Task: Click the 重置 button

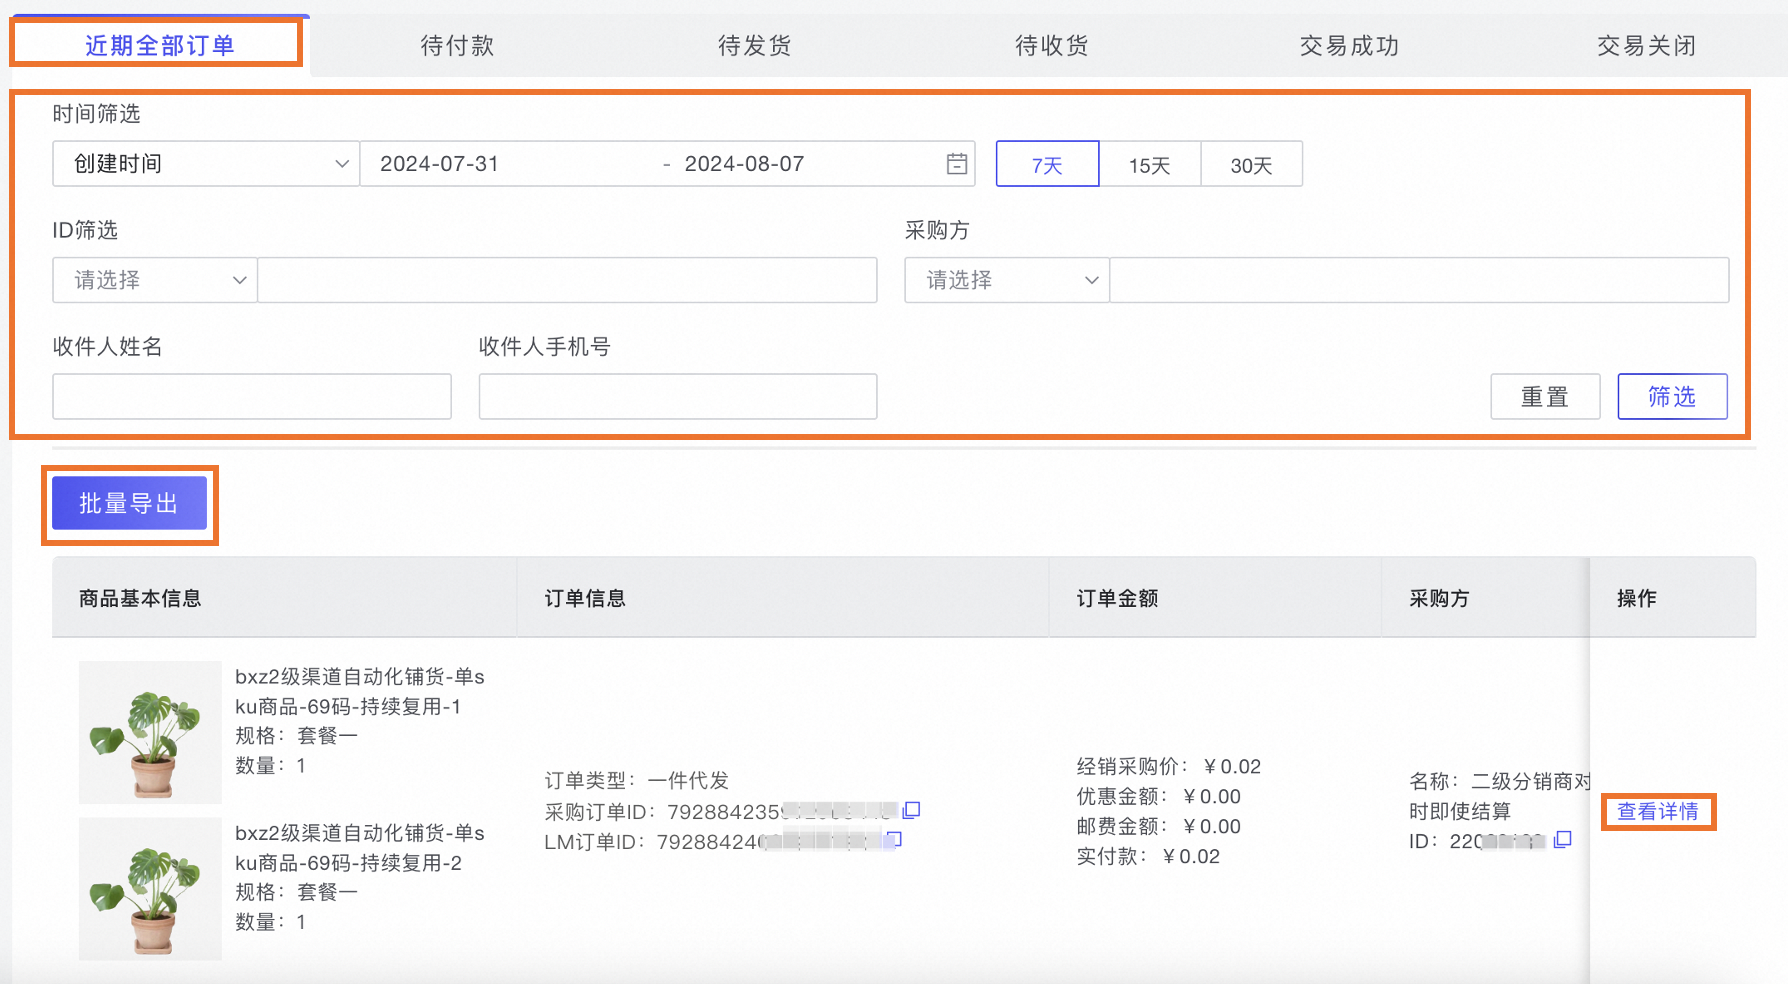Action: coord(1545,397)
